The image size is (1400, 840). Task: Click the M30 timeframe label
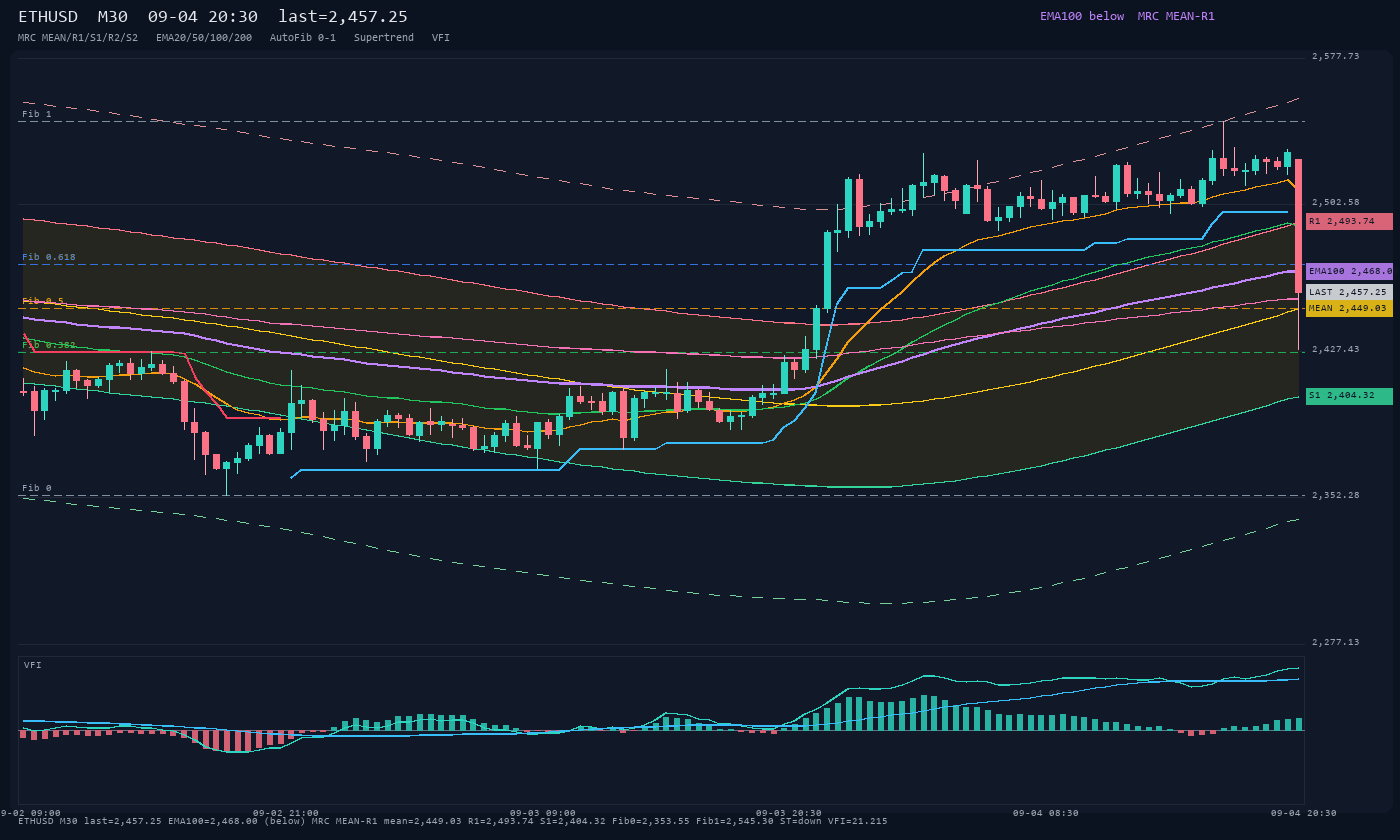pyautogui.click(x=112, y=17)
